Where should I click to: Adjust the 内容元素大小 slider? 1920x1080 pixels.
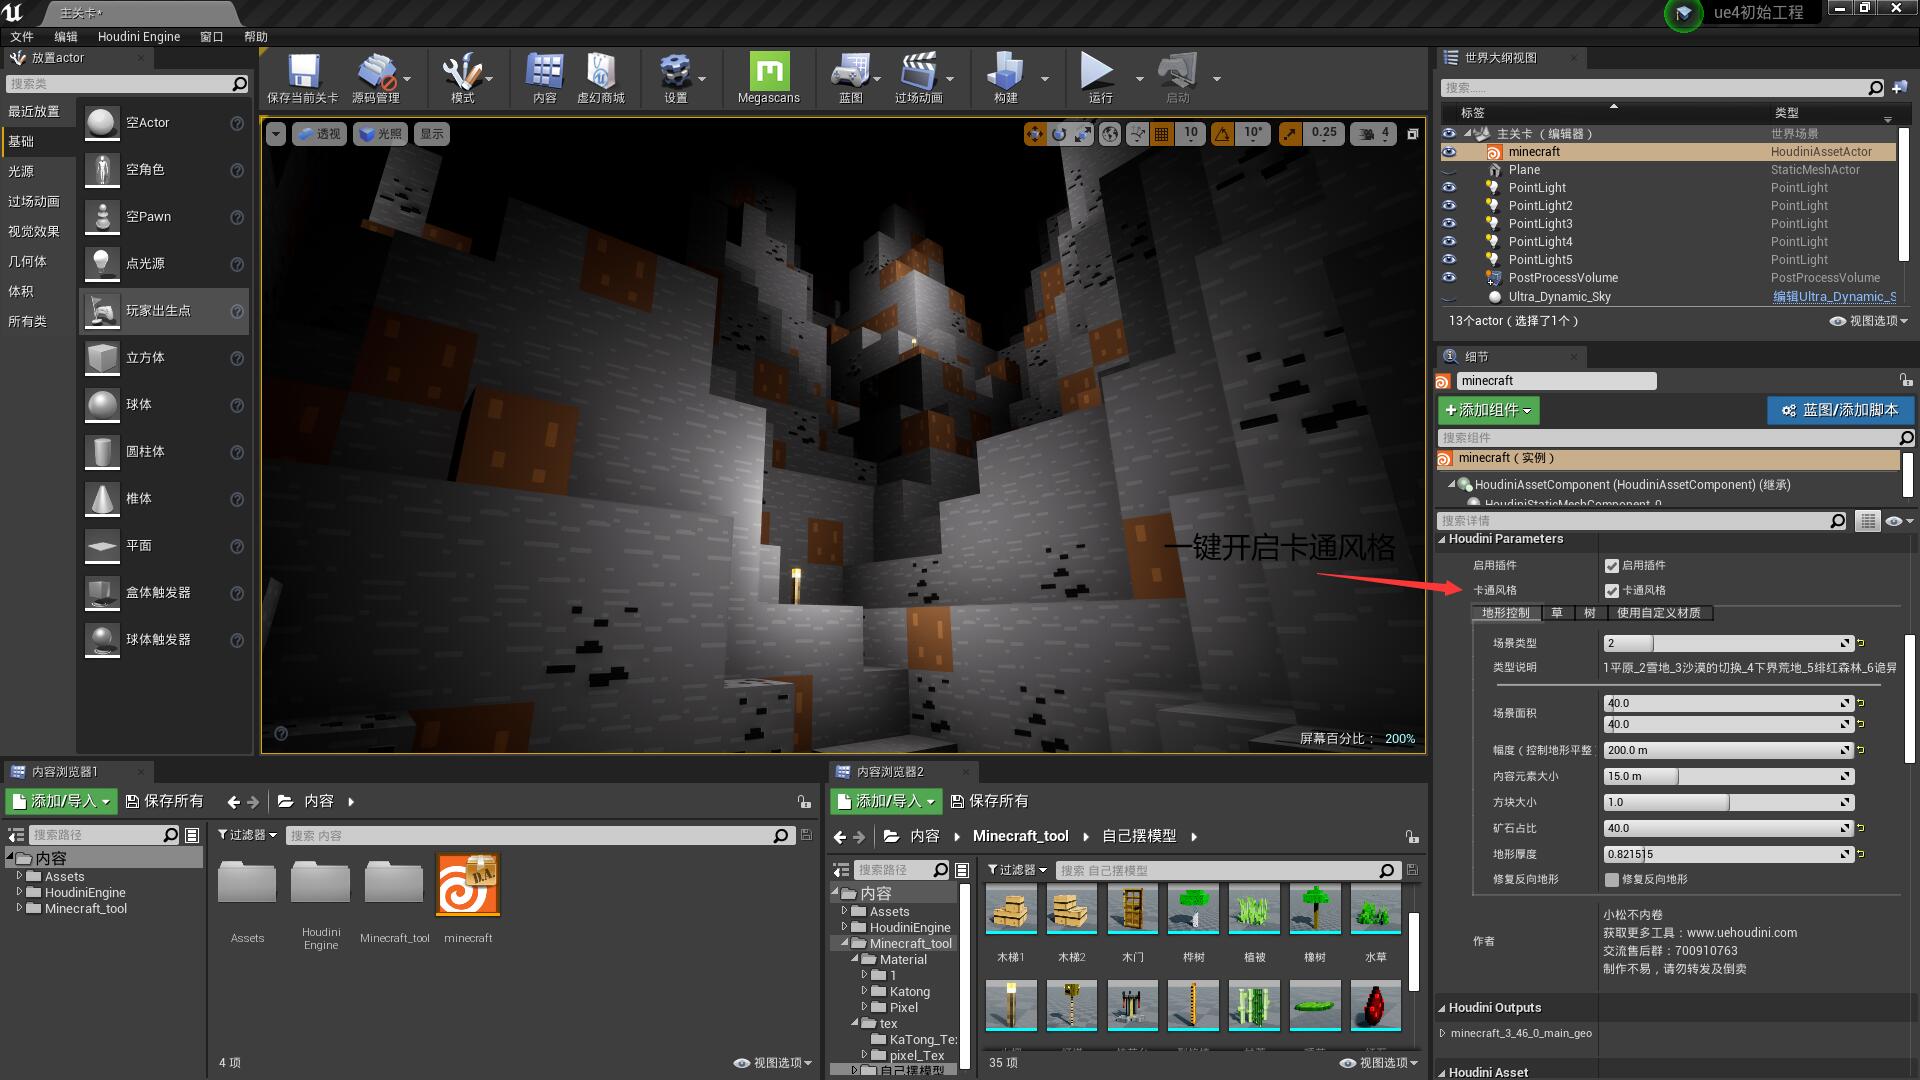pos(1728,776)
